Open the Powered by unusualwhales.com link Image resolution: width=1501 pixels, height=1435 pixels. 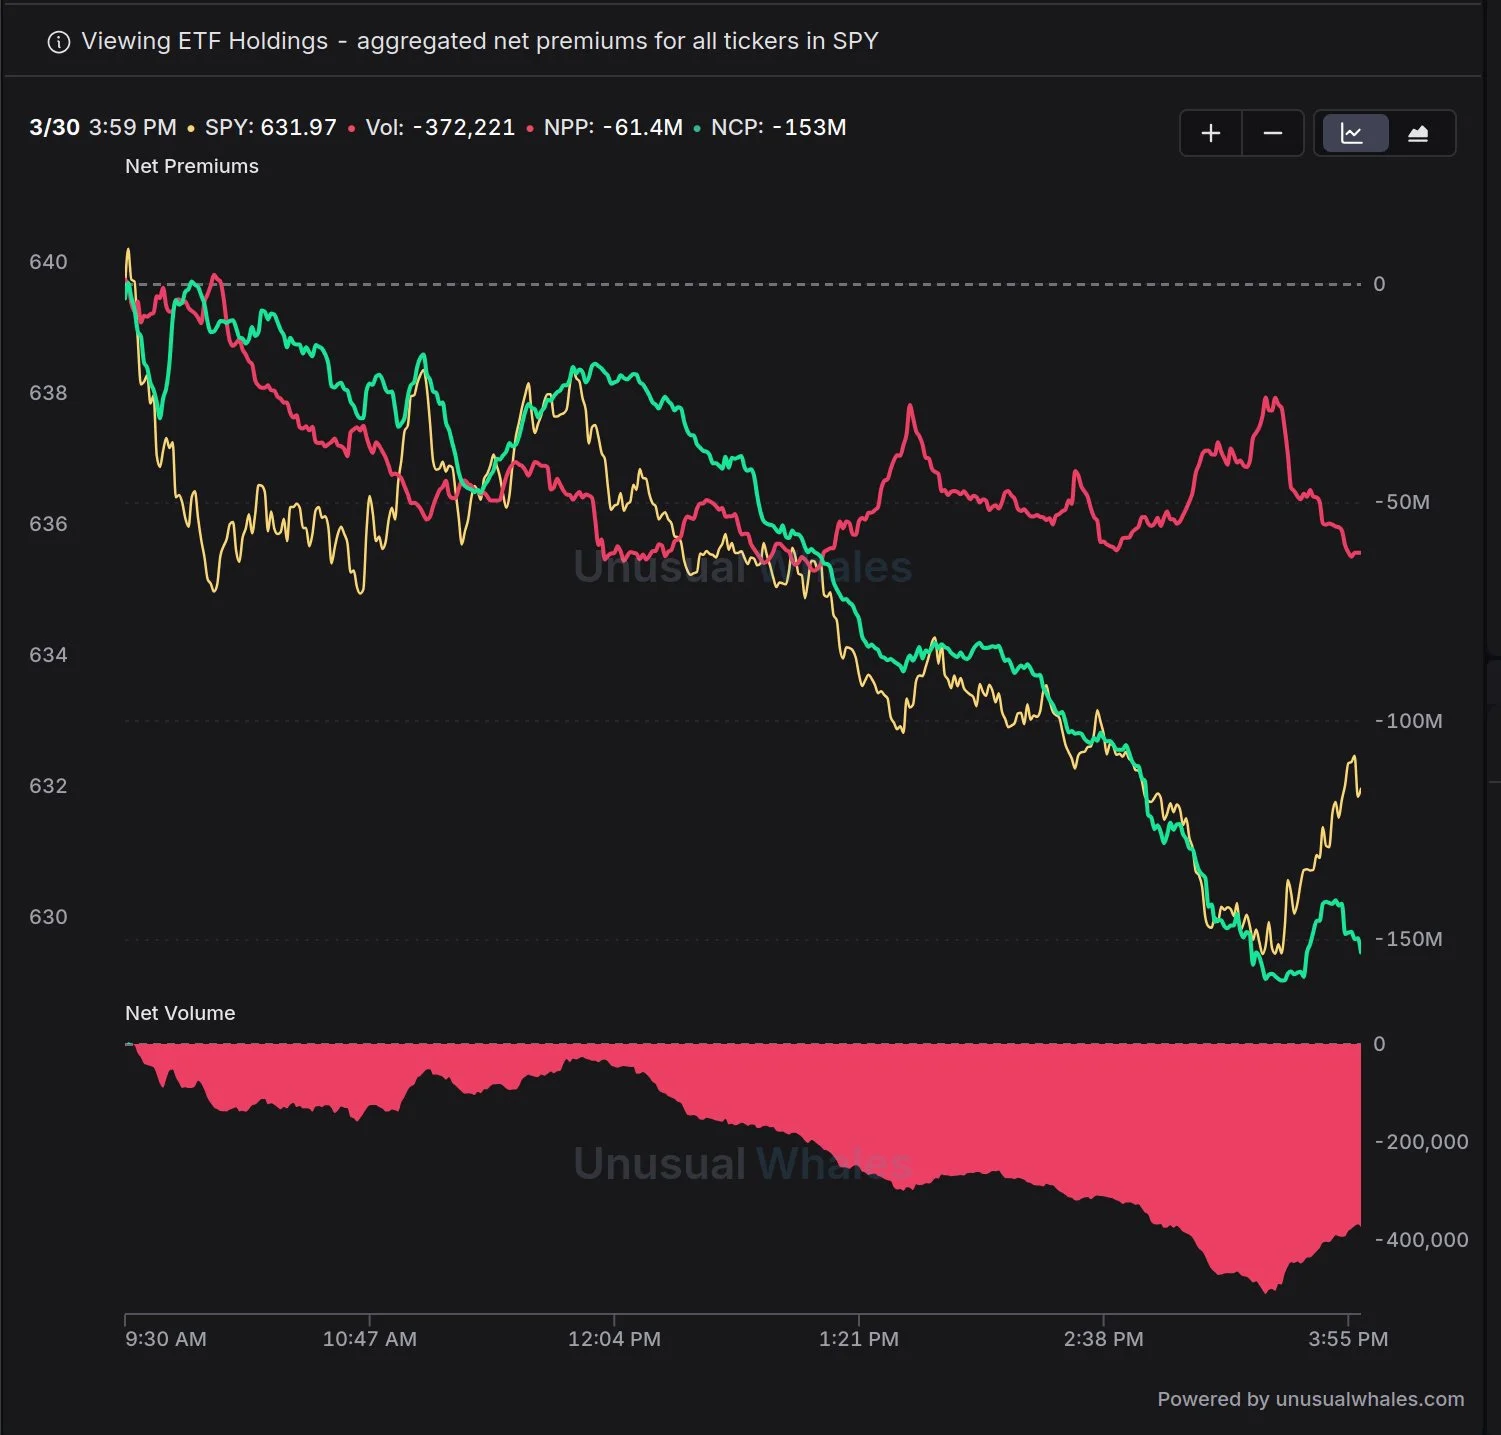[x=1310, y=1399]
